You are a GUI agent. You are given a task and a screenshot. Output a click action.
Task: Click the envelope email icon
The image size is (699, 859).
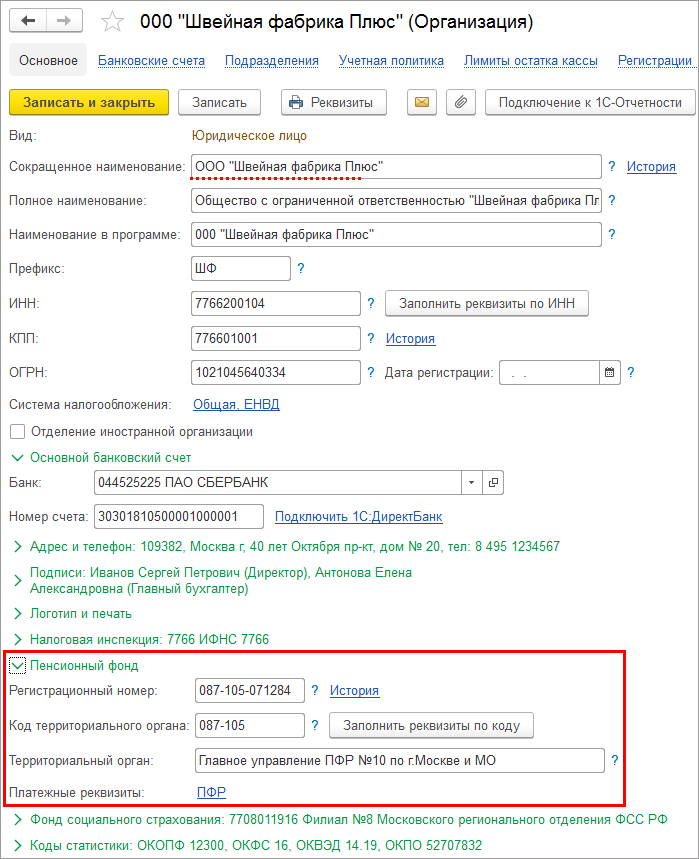421,102
